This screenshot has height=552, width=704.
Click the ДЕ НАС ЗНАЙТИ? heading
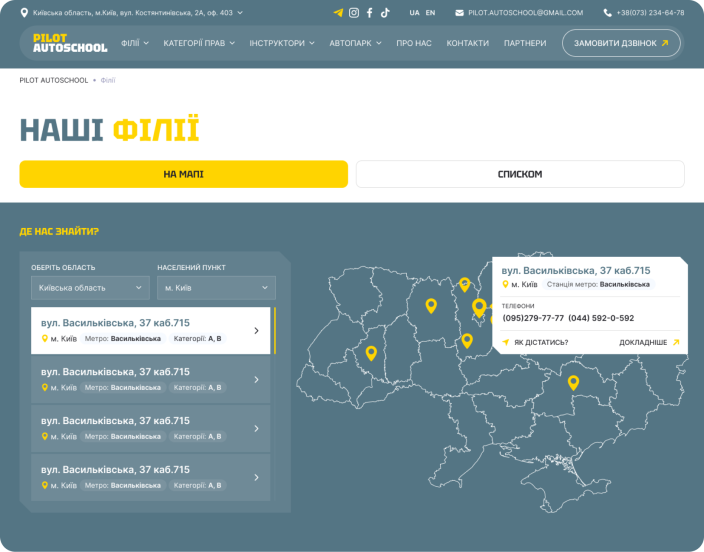point(59,231)
